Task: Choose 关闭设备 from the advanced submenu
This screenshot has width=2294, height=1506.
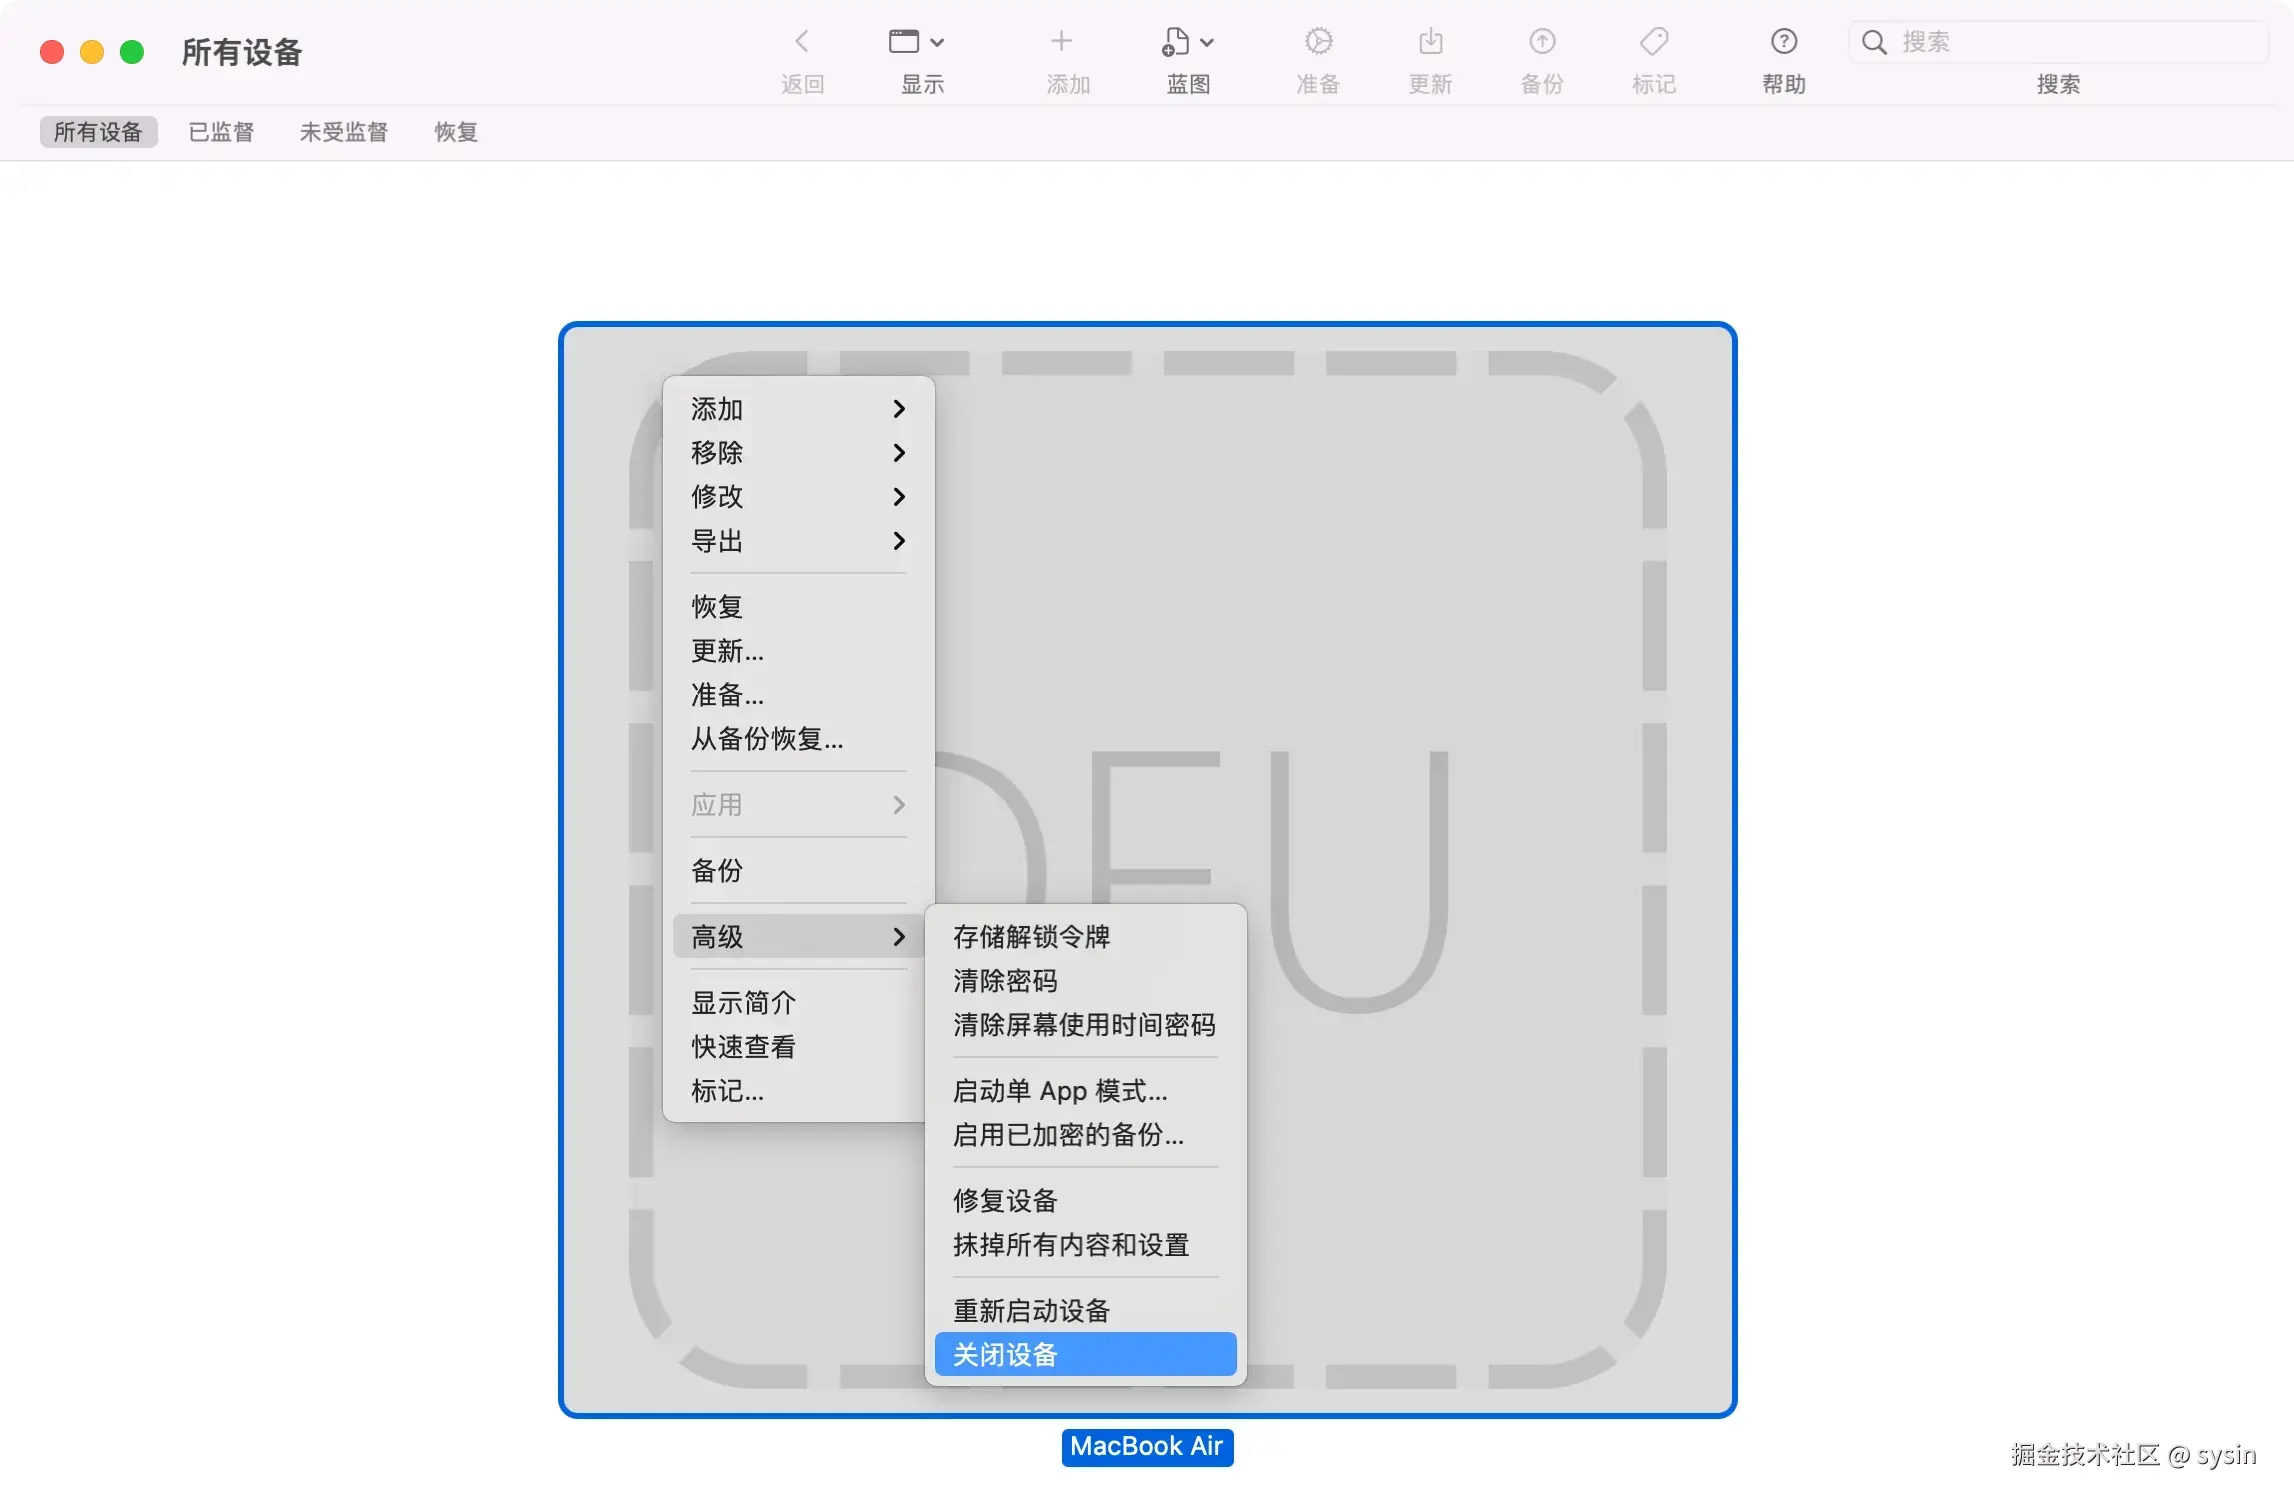Action: [1004, 1354]
